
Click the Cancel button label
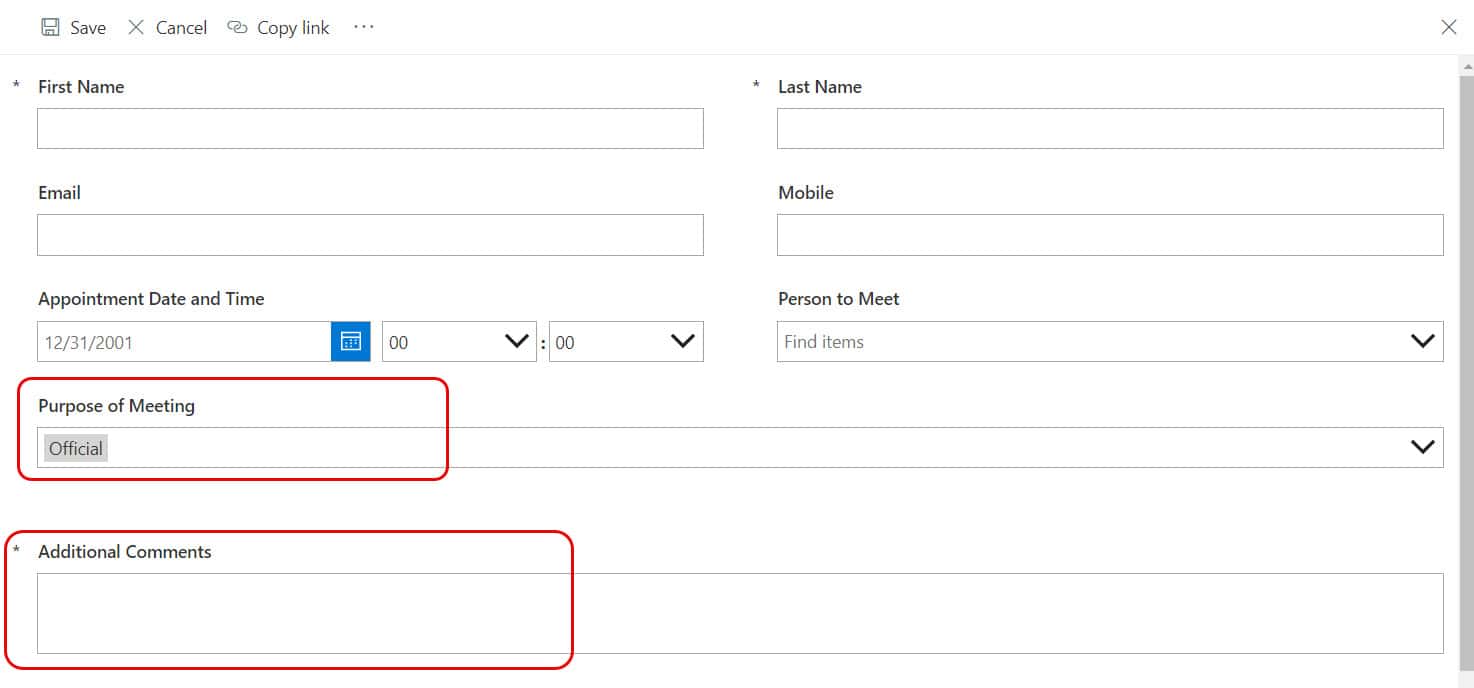(x=181, y=28)
